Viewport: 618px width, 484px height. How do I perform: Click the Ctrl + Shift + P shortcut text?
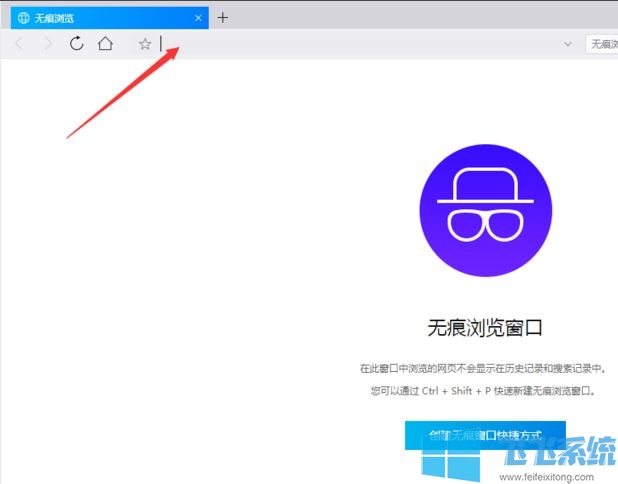(x=456, y=391)
